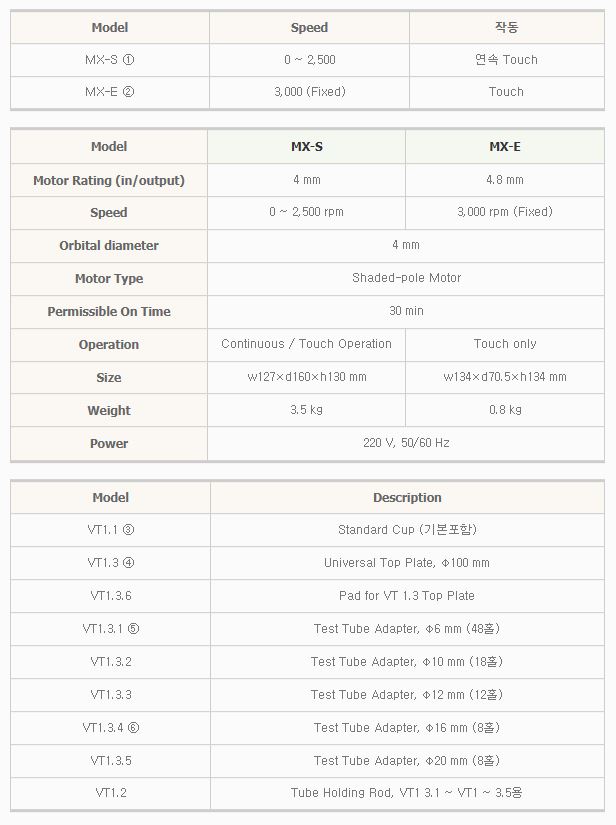Click the Shaded-pole Motor value
Image resolution: width=616 pixels, height=825 pixels.
(406, 278)
